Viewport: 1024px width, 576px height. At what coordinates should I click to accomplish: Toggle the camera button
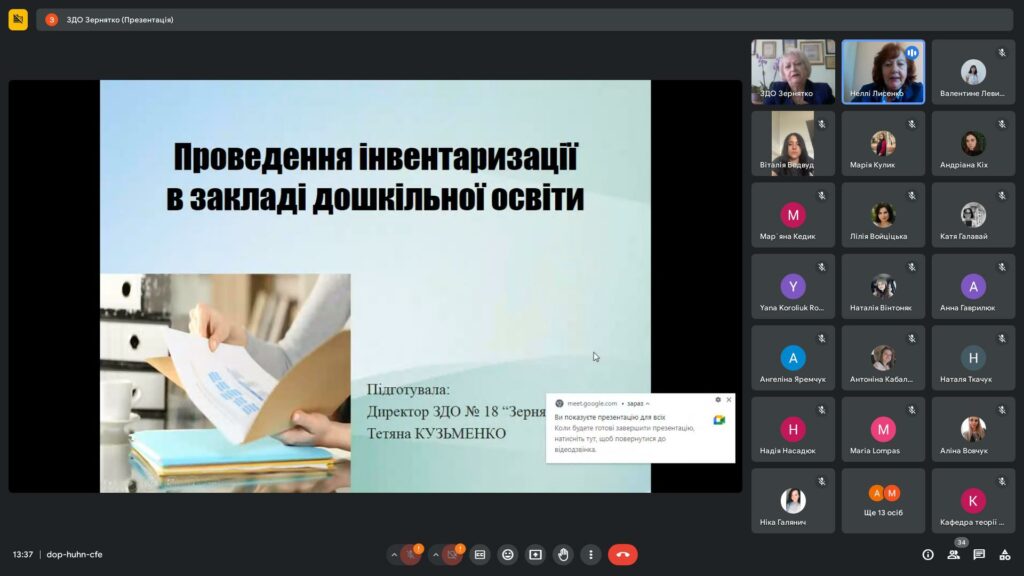click(452, 554)
